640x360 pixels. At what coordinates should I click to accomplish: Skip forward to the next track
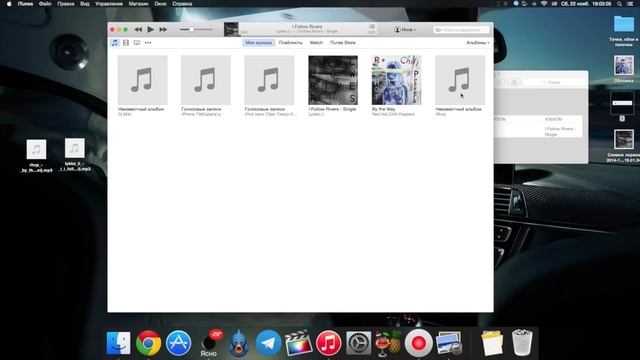(x=163, y=29)
